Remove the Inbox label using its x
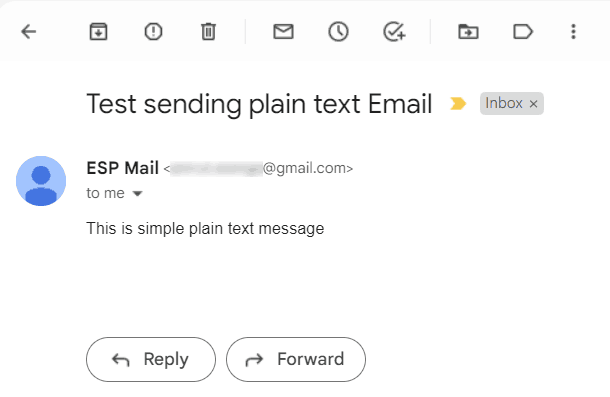610x397 pixels. 533,104
